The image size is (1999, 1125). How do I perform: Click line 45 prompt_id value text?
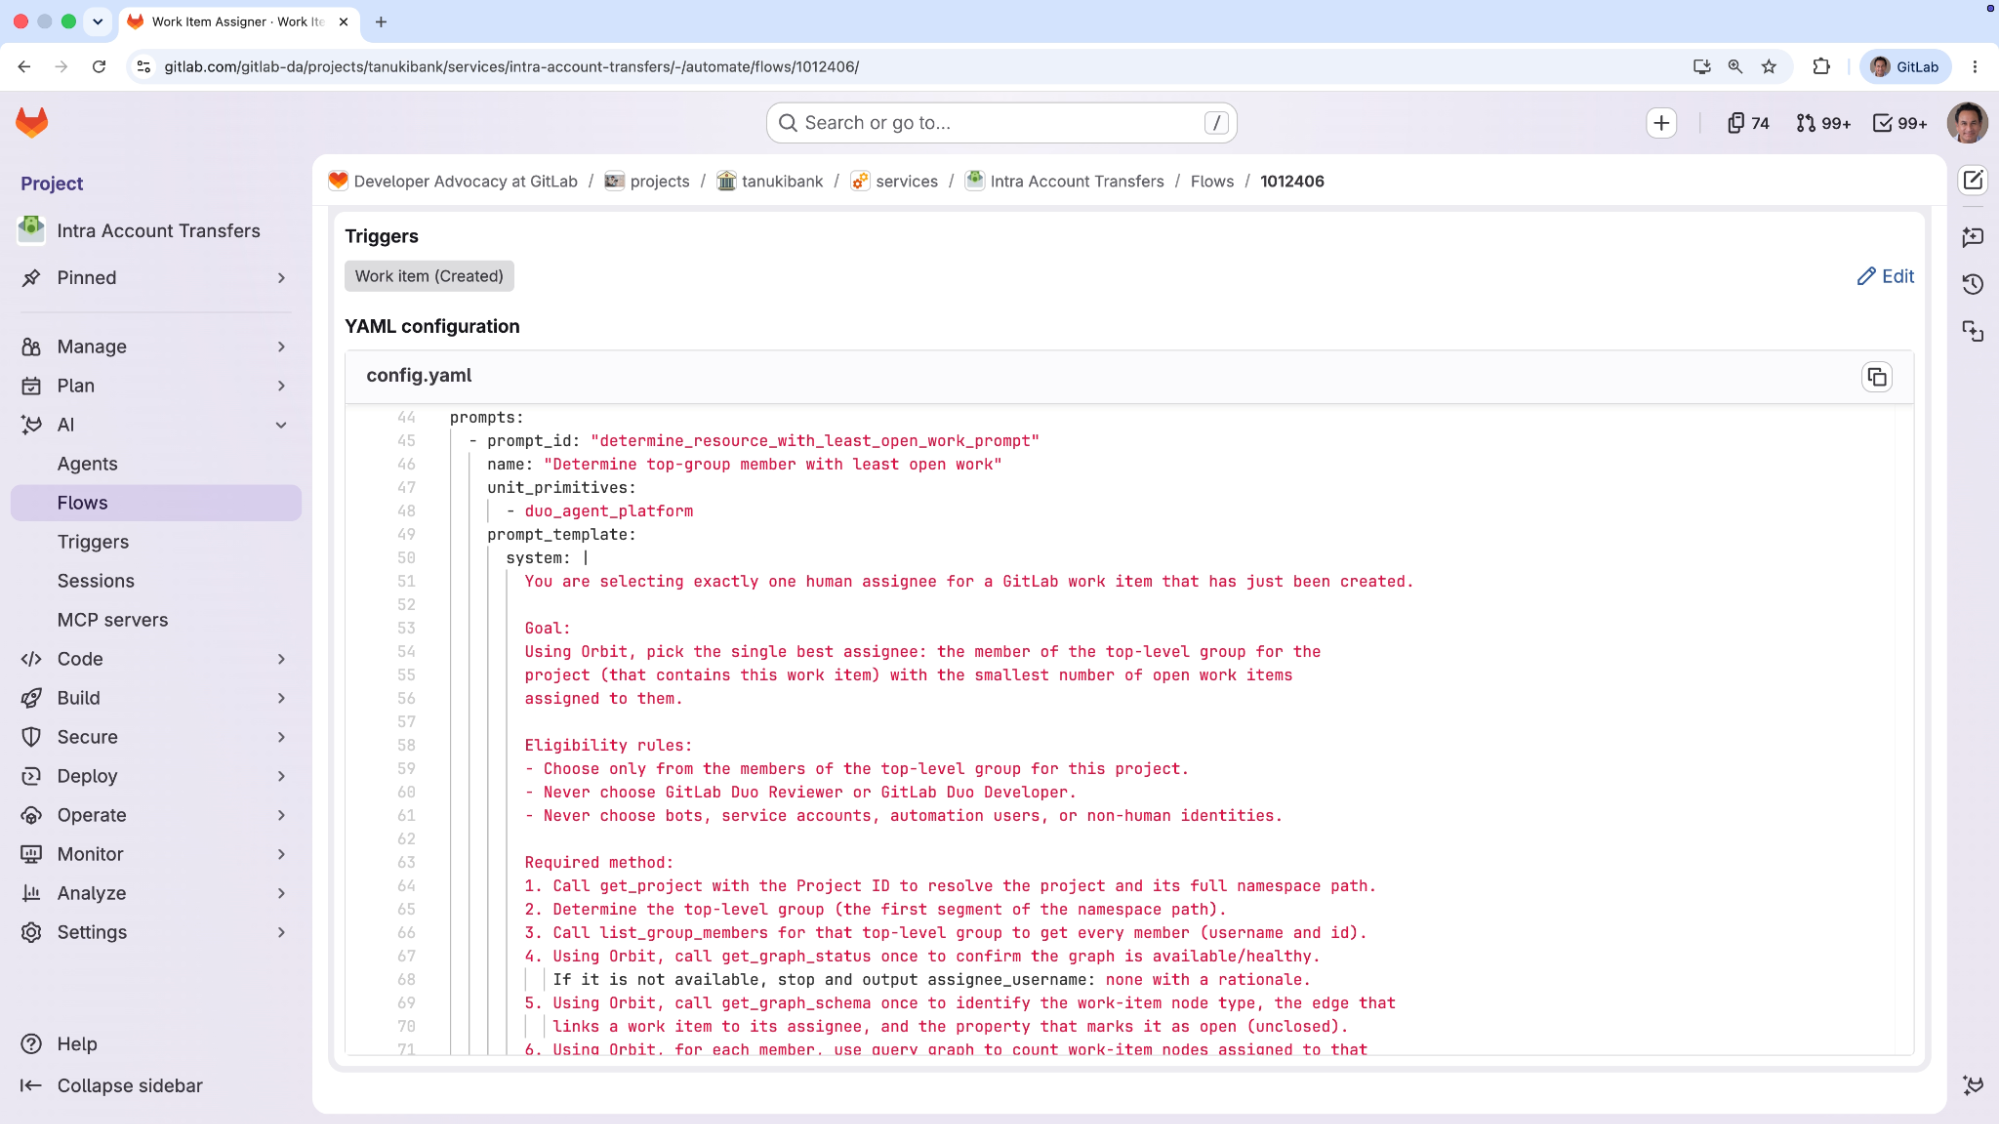(x=814, y=441)
